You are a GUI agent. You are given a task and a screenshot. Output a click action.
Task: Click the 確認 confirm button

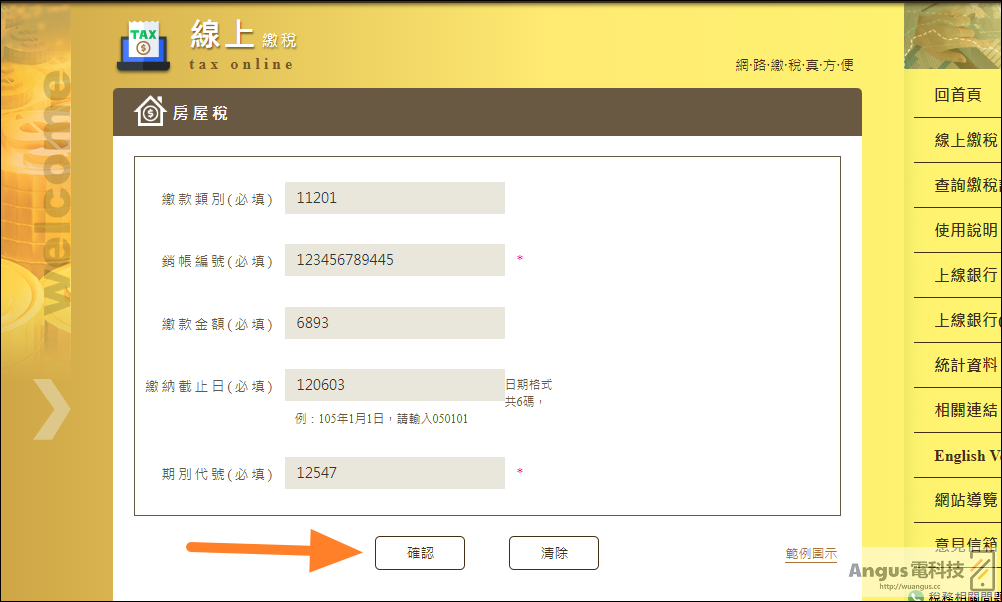[420, 553]
